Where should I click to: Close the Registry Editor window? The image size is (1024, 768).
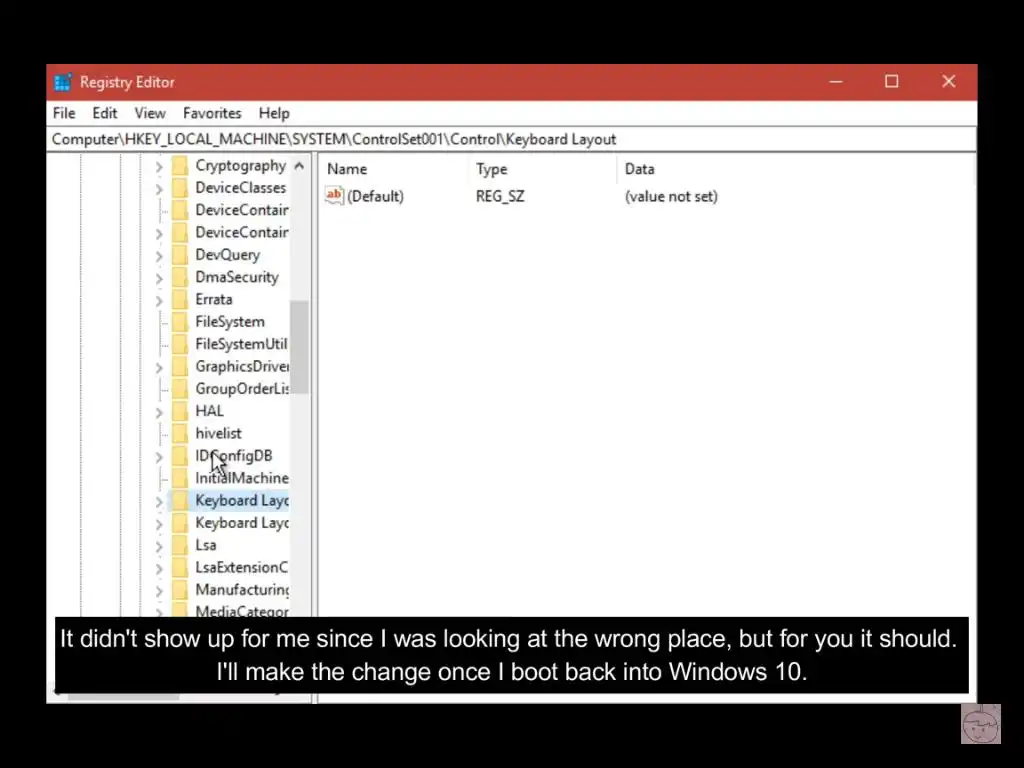949,82
